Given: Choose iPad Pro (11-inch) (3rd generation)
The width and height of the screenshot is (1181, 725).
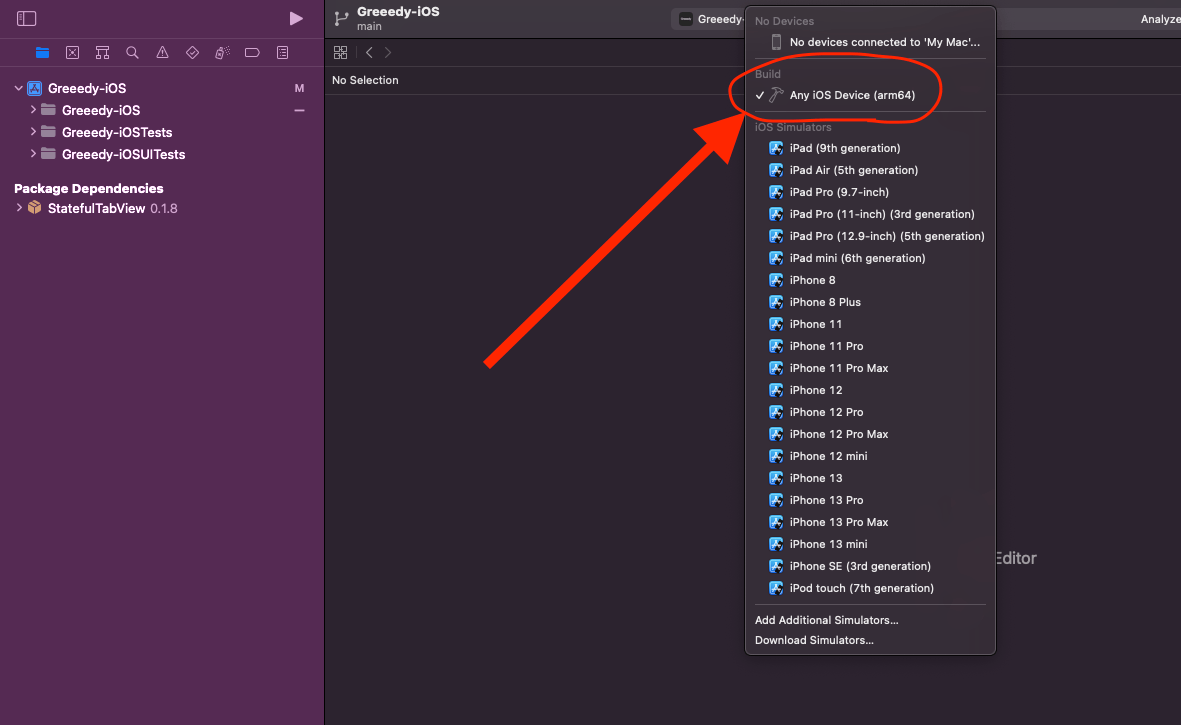Looking at the screenshot, I should 870,214.
